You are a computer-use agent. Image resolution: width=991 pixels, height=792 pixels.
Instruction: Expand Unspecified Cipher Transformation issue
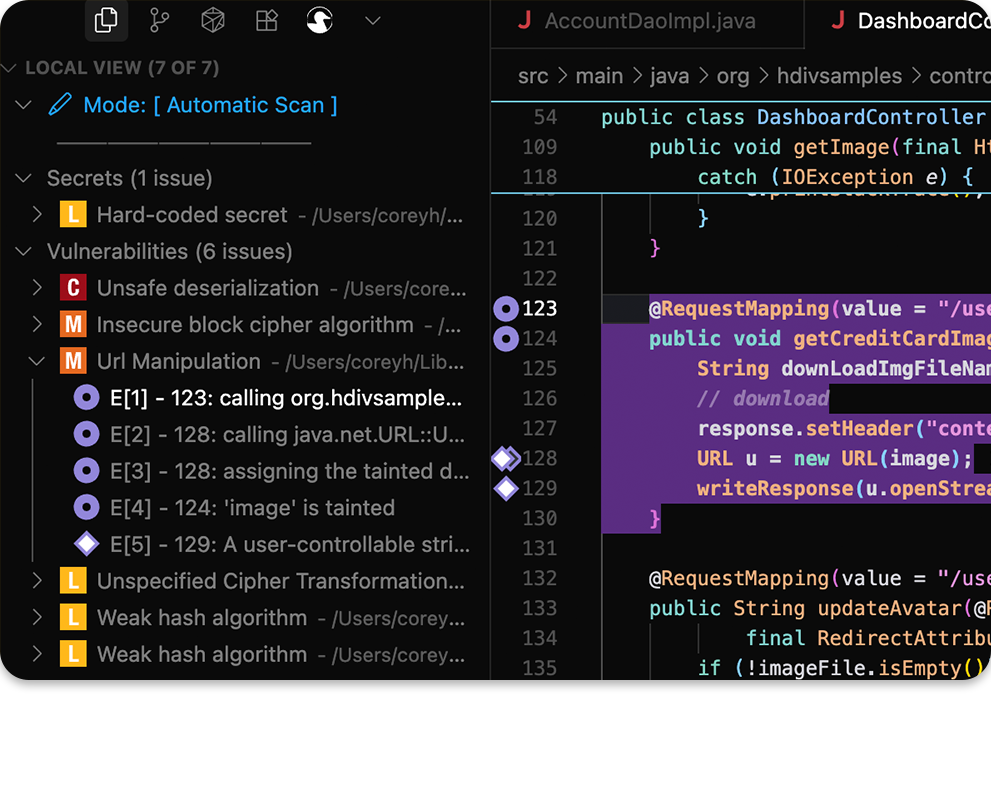click(x=37, y=581)
